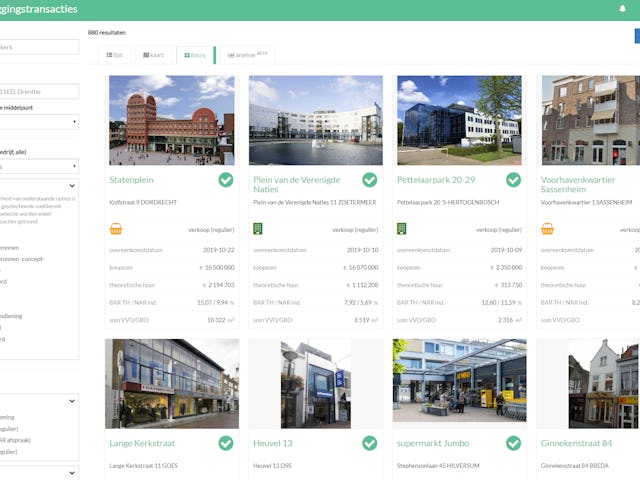This screenshot has height=480, width=640.
Task: Open the Statenplein property title link
Action: pyautogui.click(x=132, y=180)
